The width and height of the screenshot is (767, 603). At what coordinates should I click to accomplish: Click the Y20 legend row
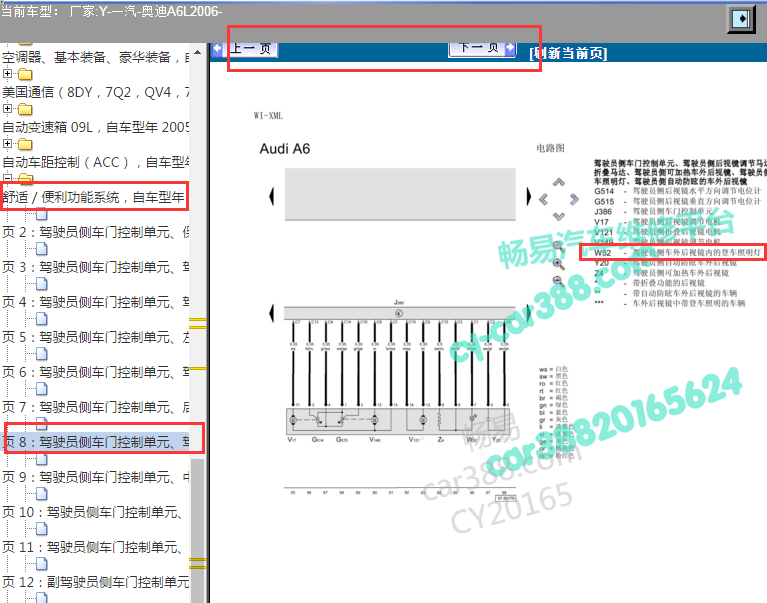point(665,263)
